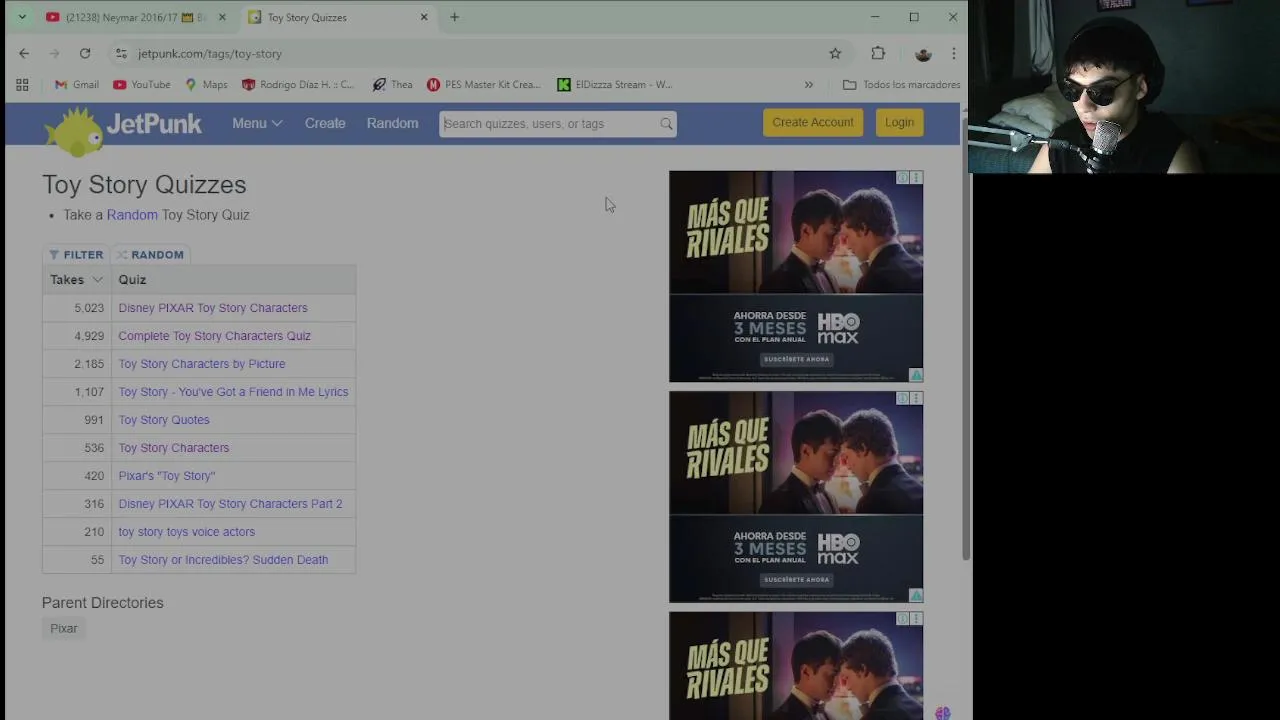The image size is (1280, 720).
Task: Open the Create menu item
Action: (325, 124)
